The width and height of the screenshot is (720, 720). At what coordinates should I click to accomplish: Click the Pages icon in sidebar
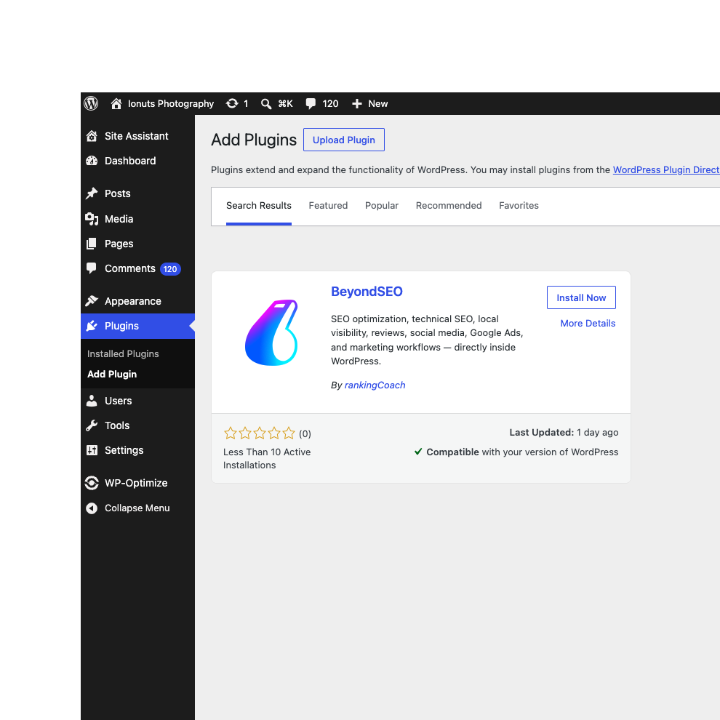[x=92, y=244]
